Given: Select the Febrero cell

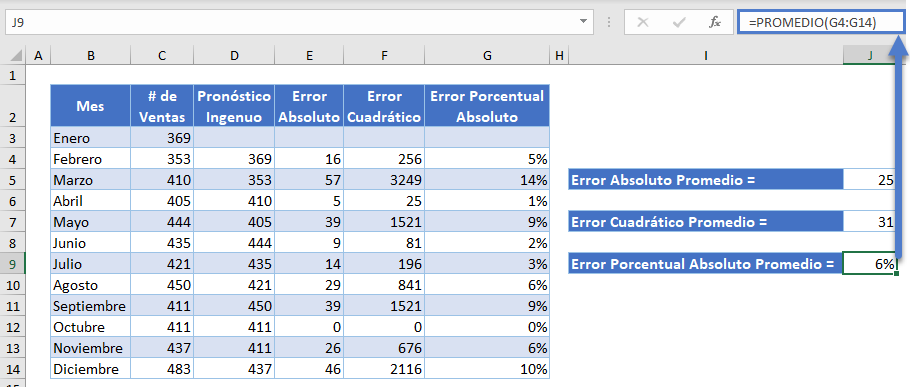Looking at the screenshot, I should click(x=91, y=159).
